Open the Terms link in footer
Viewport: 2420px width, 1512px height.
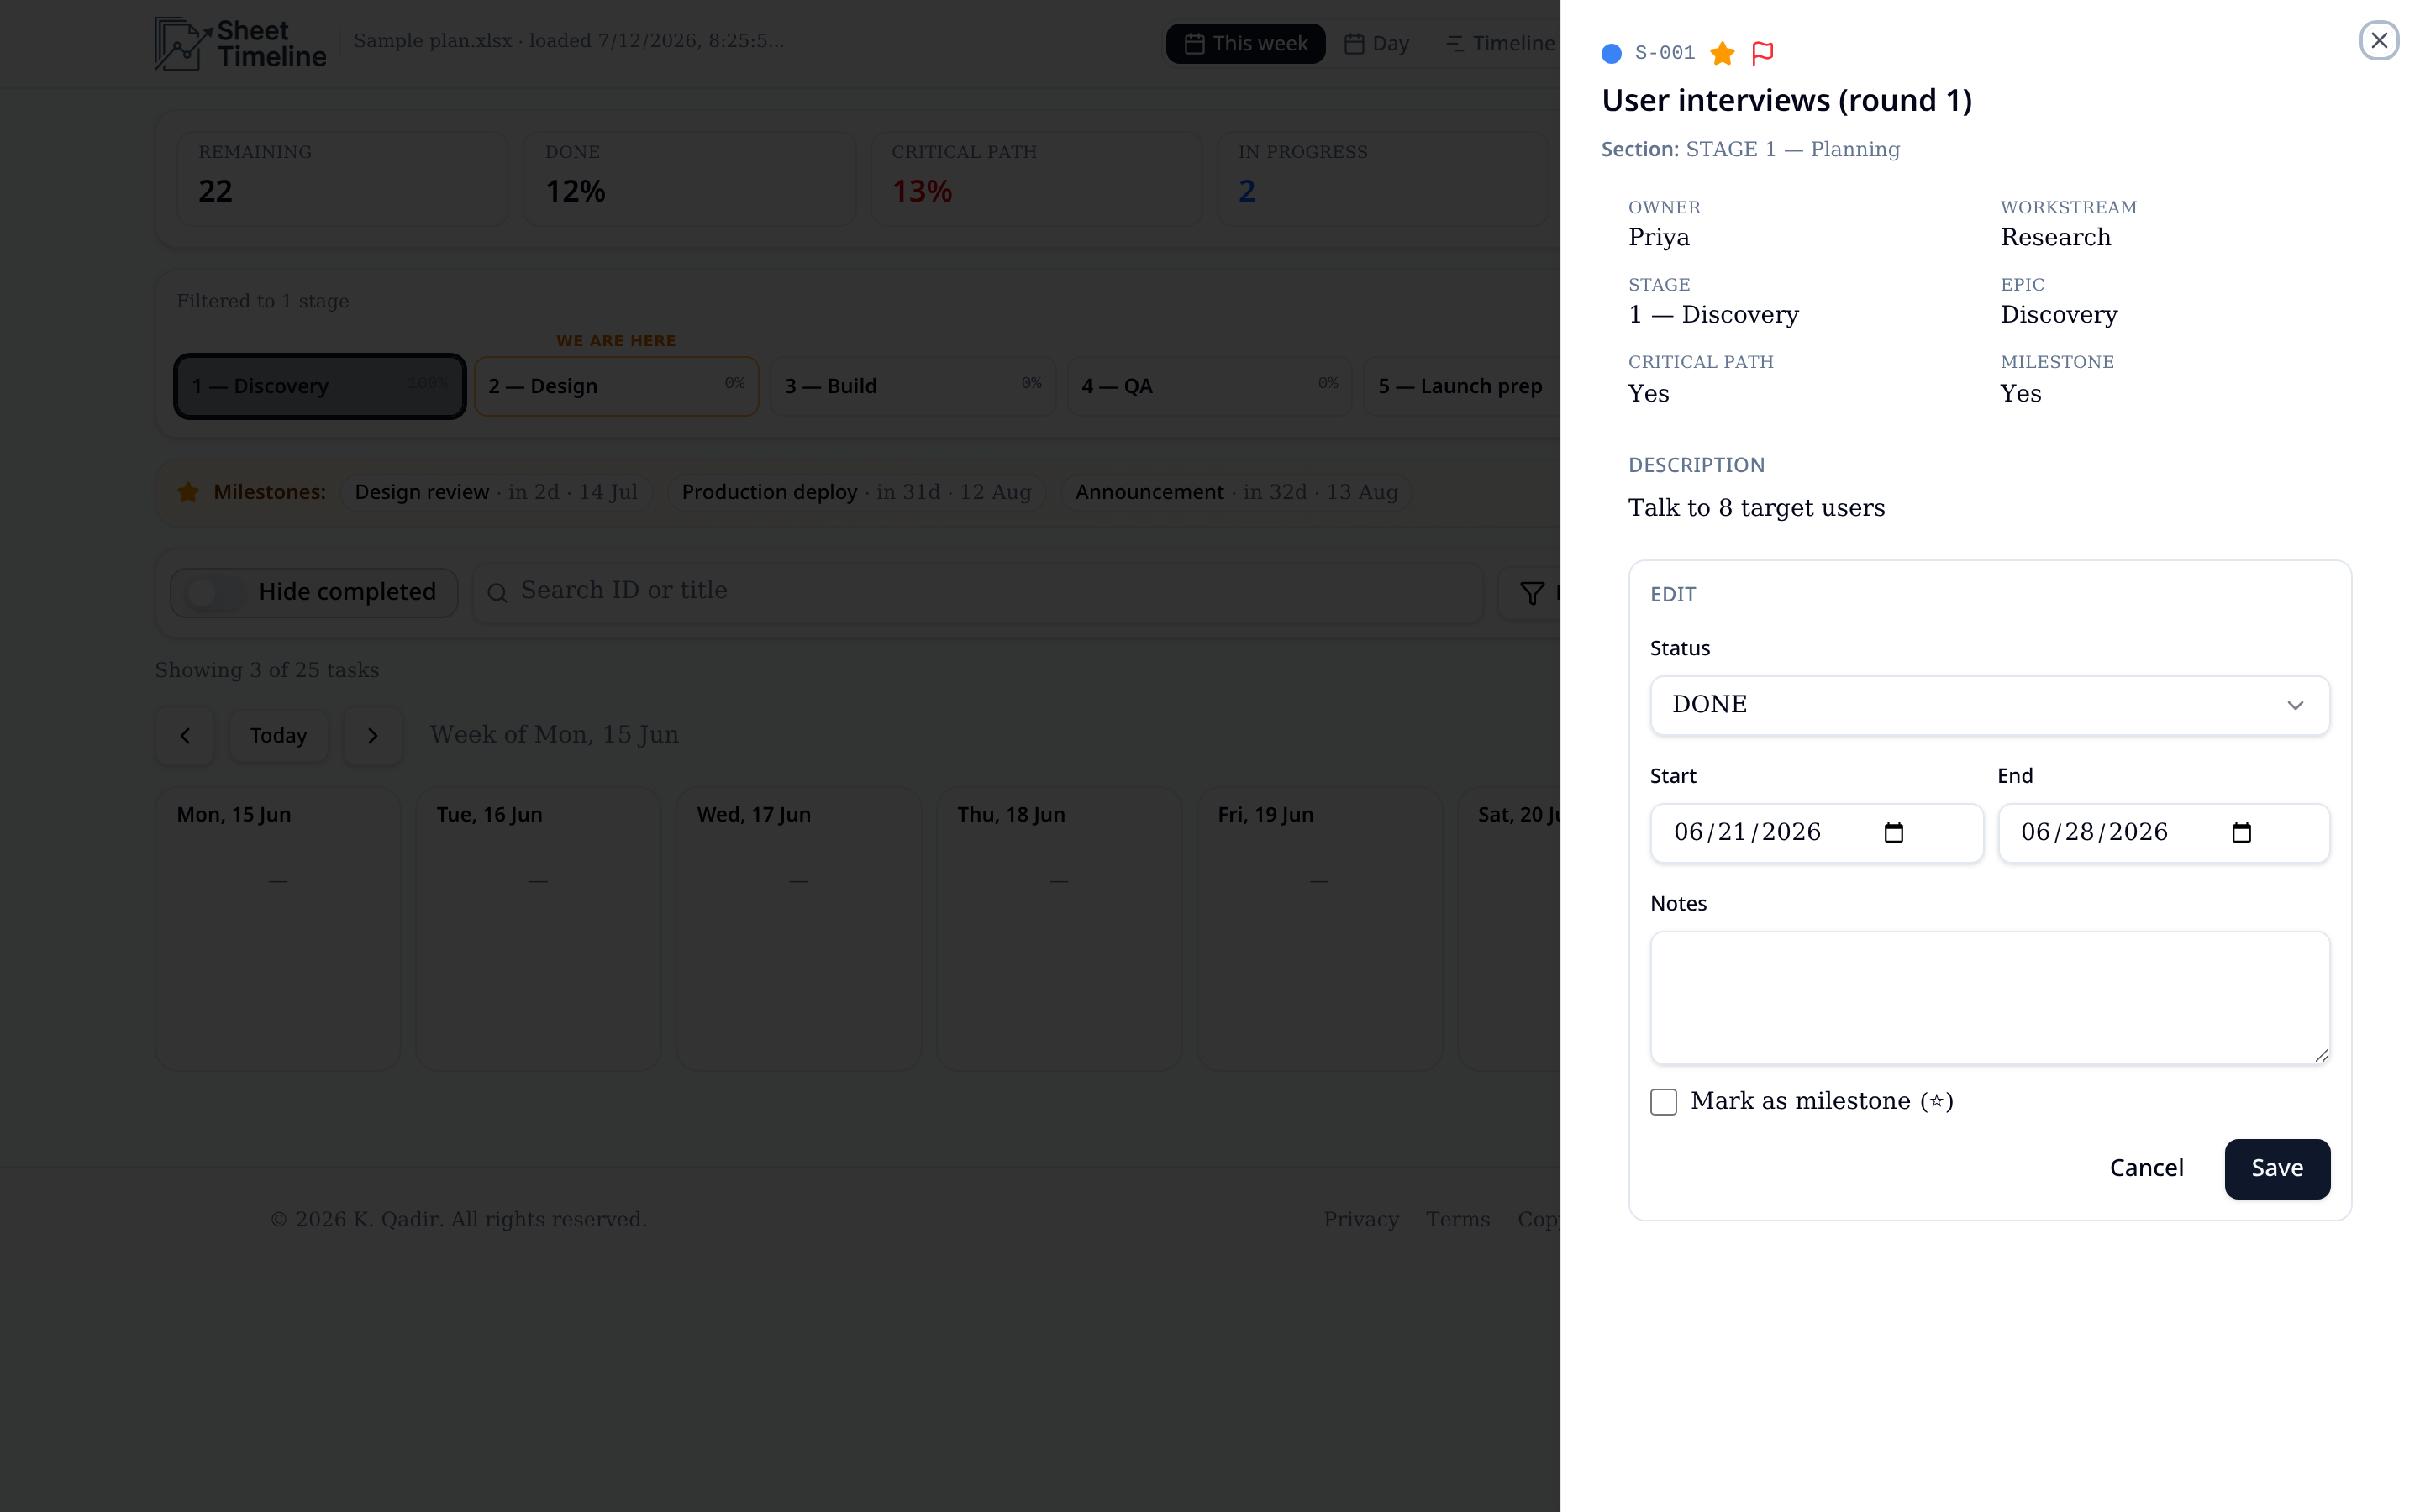tap(1457, 1219)
